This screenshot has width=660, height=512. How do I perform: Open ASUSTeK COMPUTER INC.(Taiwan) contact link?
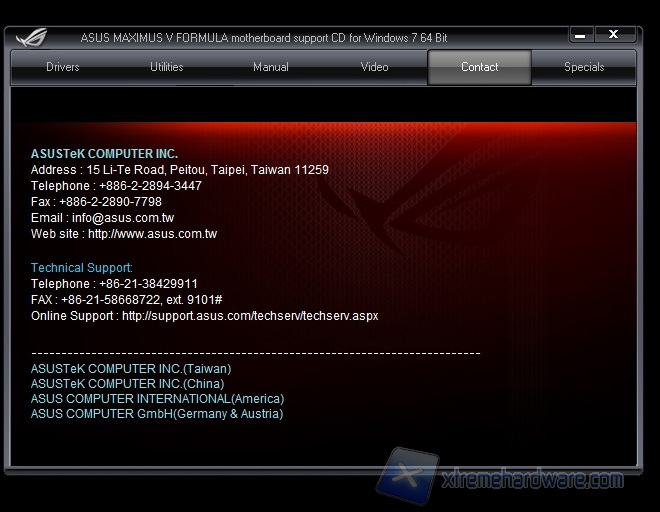point(130,369)
